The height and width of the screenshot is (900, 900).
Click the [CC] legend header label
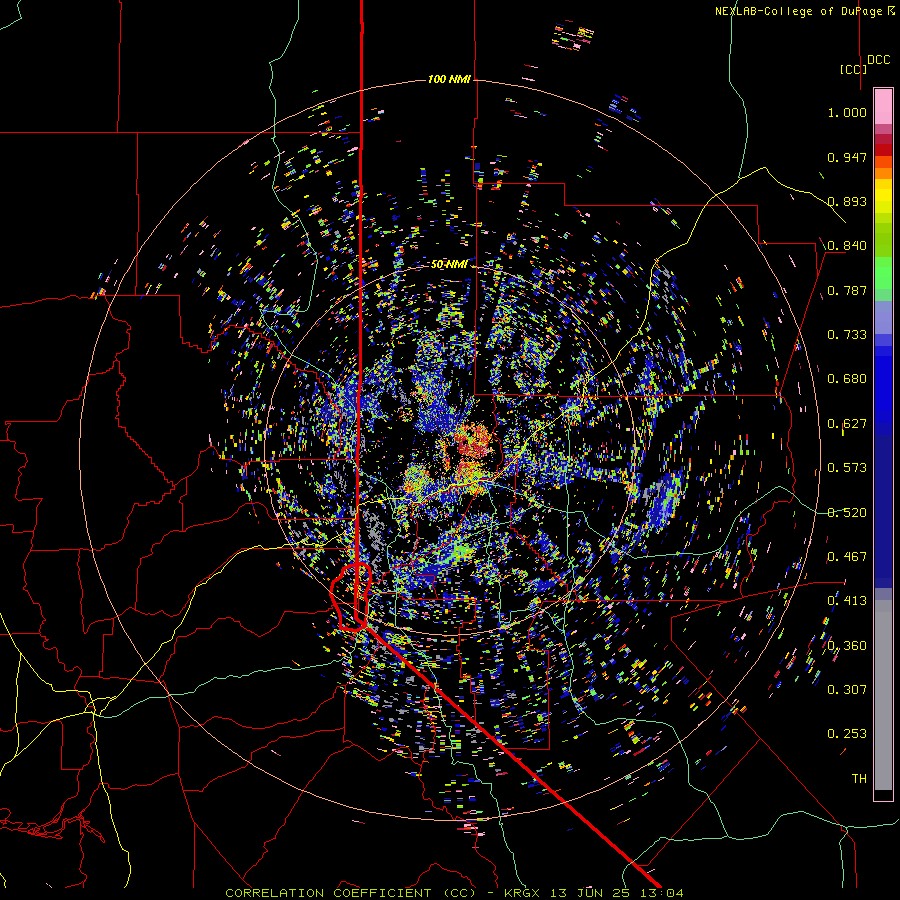coord(853,69)
